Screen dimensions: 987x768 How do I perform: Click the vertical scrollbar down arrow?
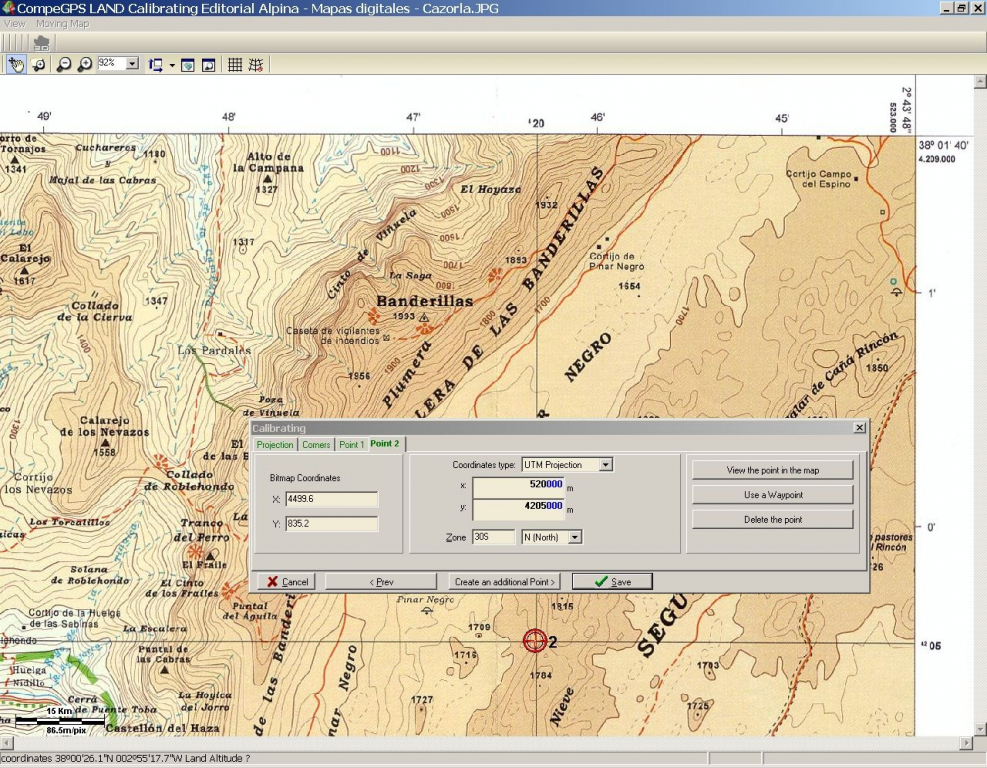pyautogui.click(x=980, y=730)
